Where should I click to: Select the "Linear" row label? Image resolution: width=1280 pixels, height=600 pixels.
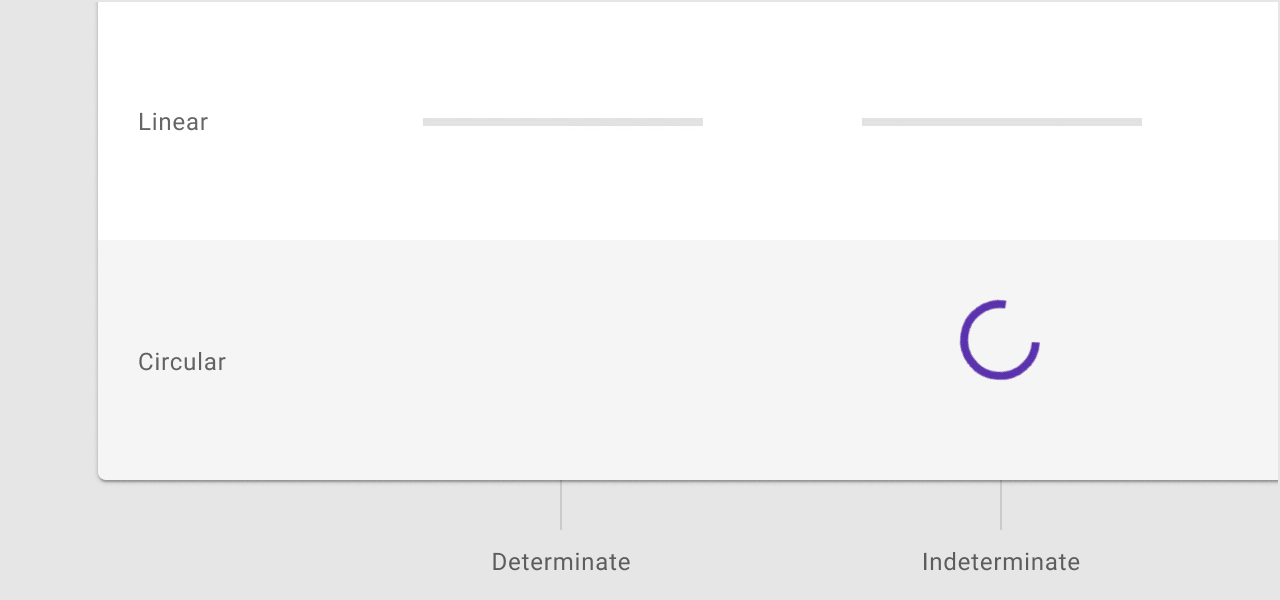pyautogui.click(x=173, y=122)
